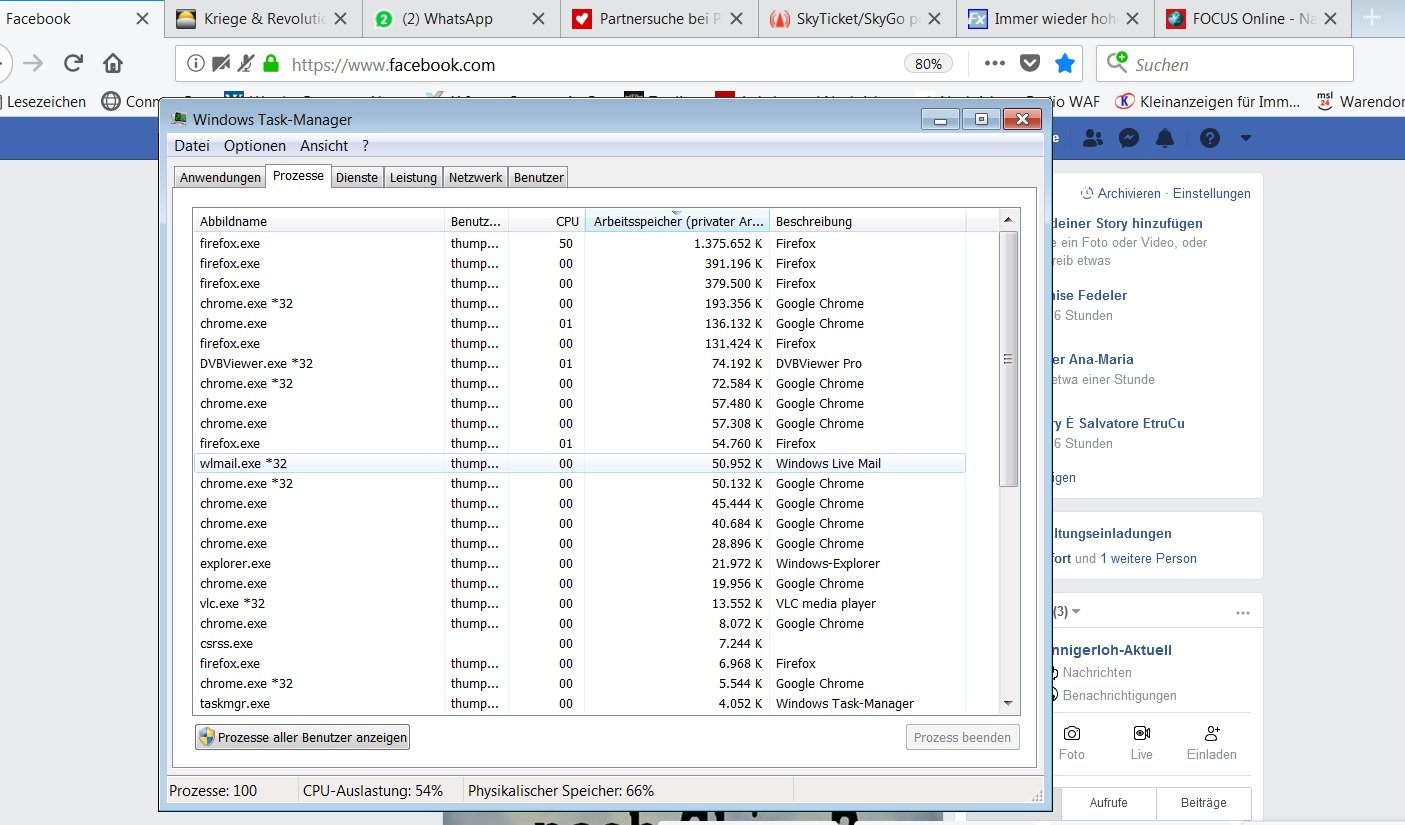
Task: Expand Facebook account dropdown arrow
Action: 1246,138
